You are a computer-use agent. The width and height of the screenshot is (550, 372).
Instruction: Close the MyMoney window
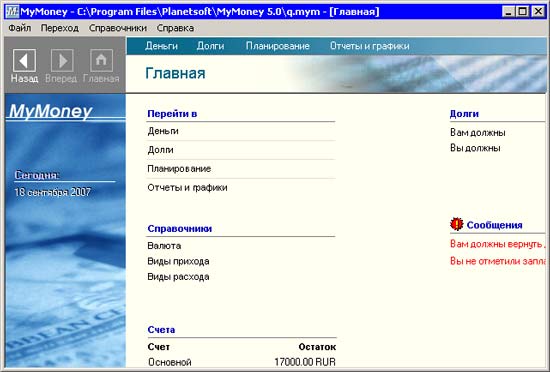538,12
